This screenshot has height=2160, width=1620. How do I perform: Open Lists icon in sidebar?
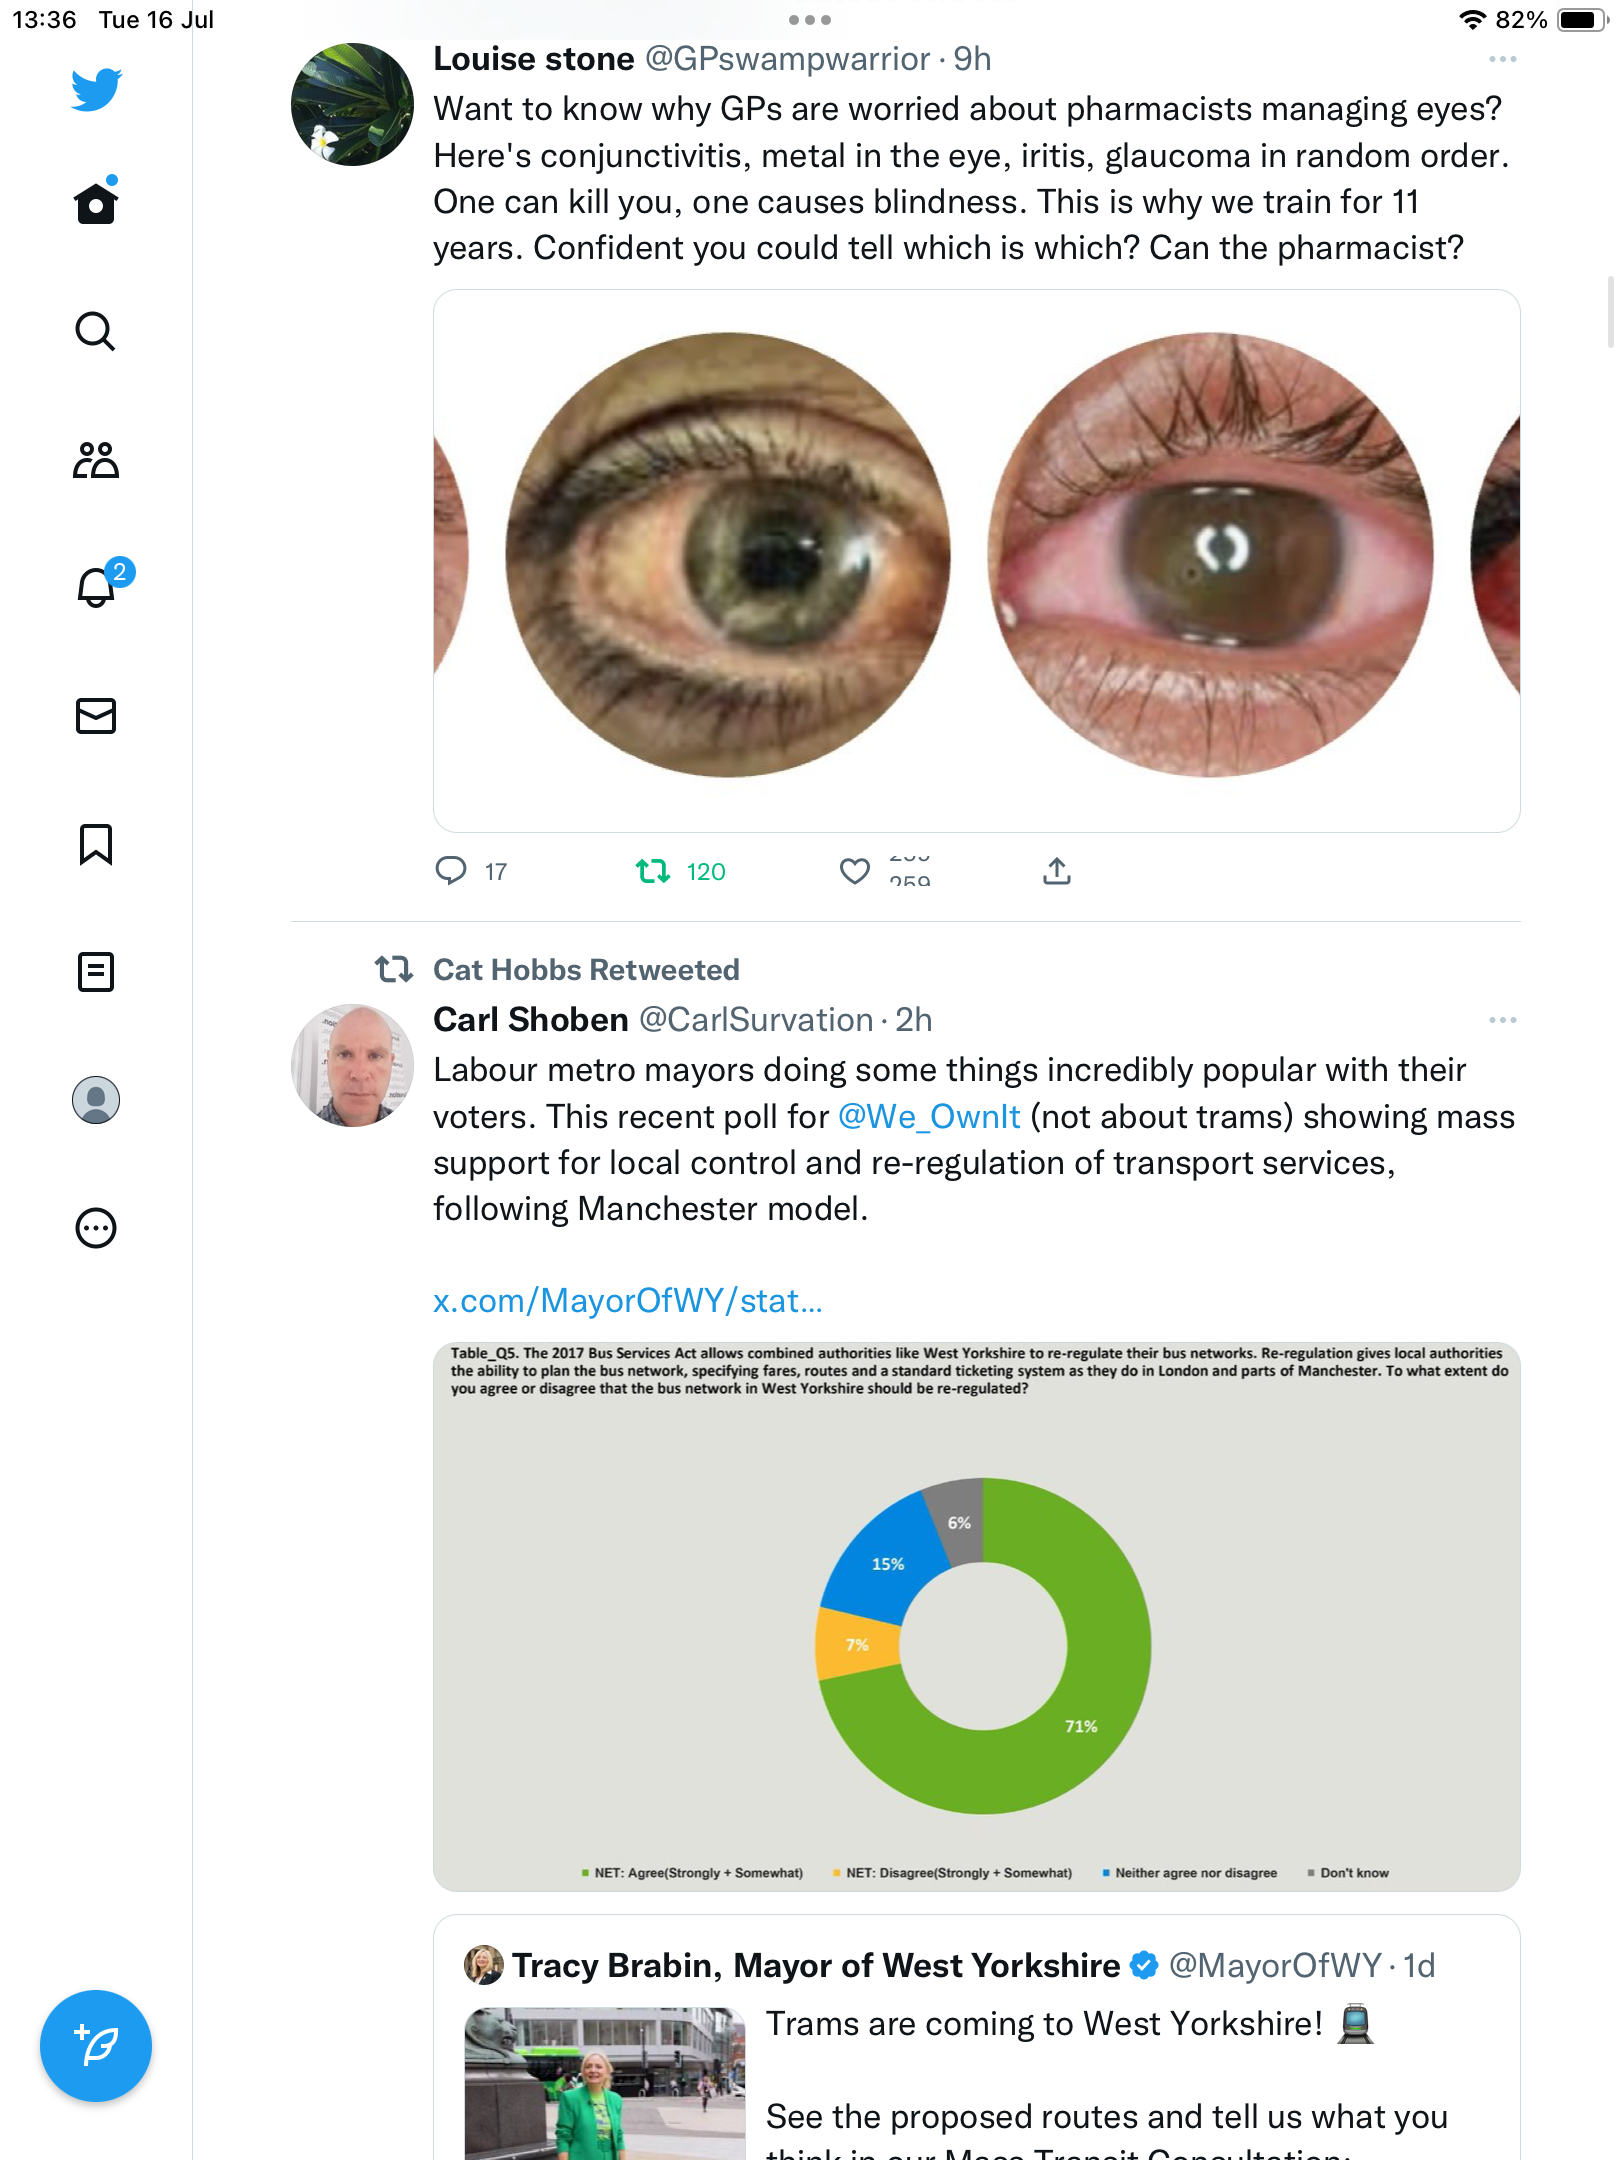click(x=96, y=972)
